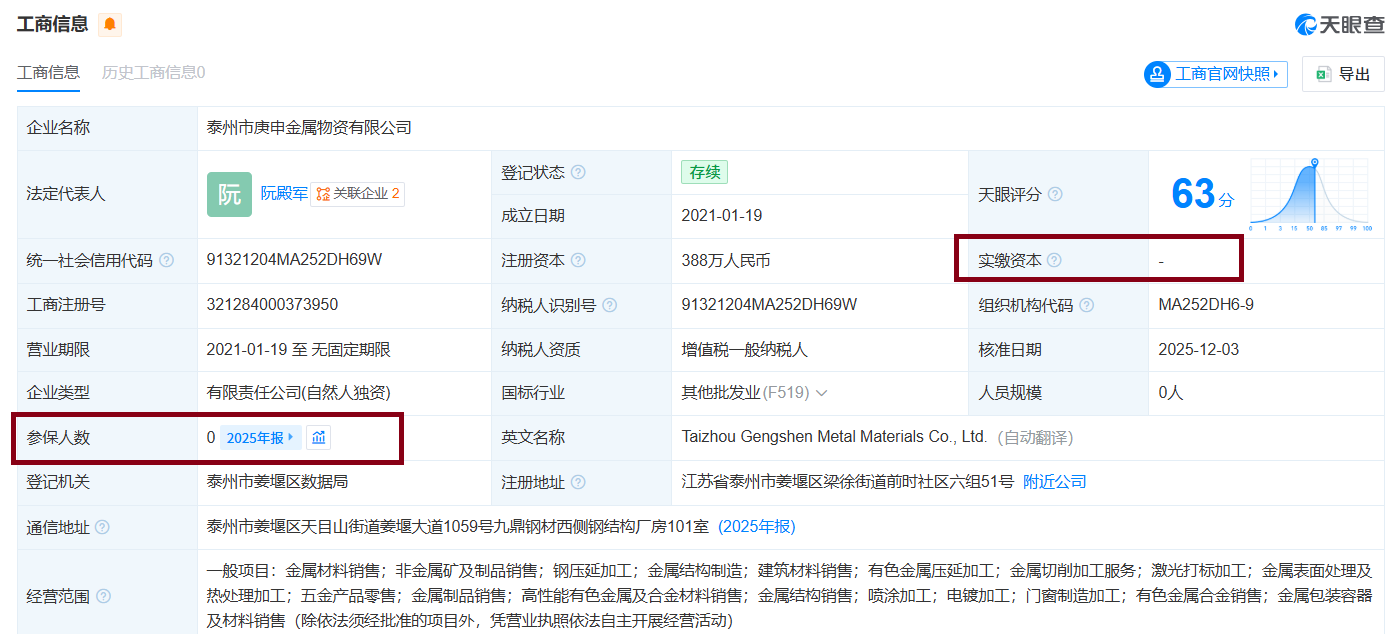Image resolution: width=1390 pixels, height=634 pixels.
Task: Click approval date 2025-12-03
Action: [x=1200, y=349]
